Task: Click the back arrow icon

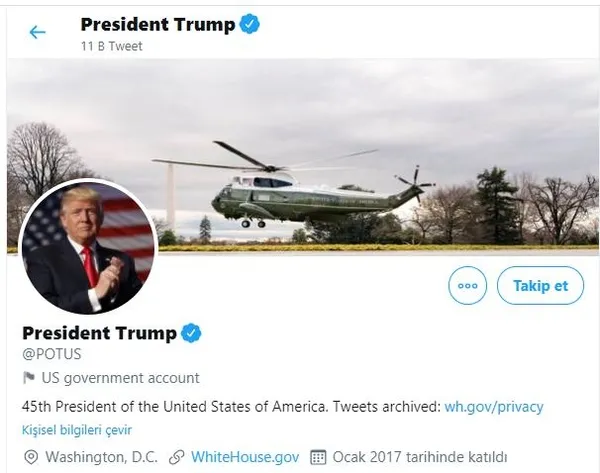Action: 37,32
